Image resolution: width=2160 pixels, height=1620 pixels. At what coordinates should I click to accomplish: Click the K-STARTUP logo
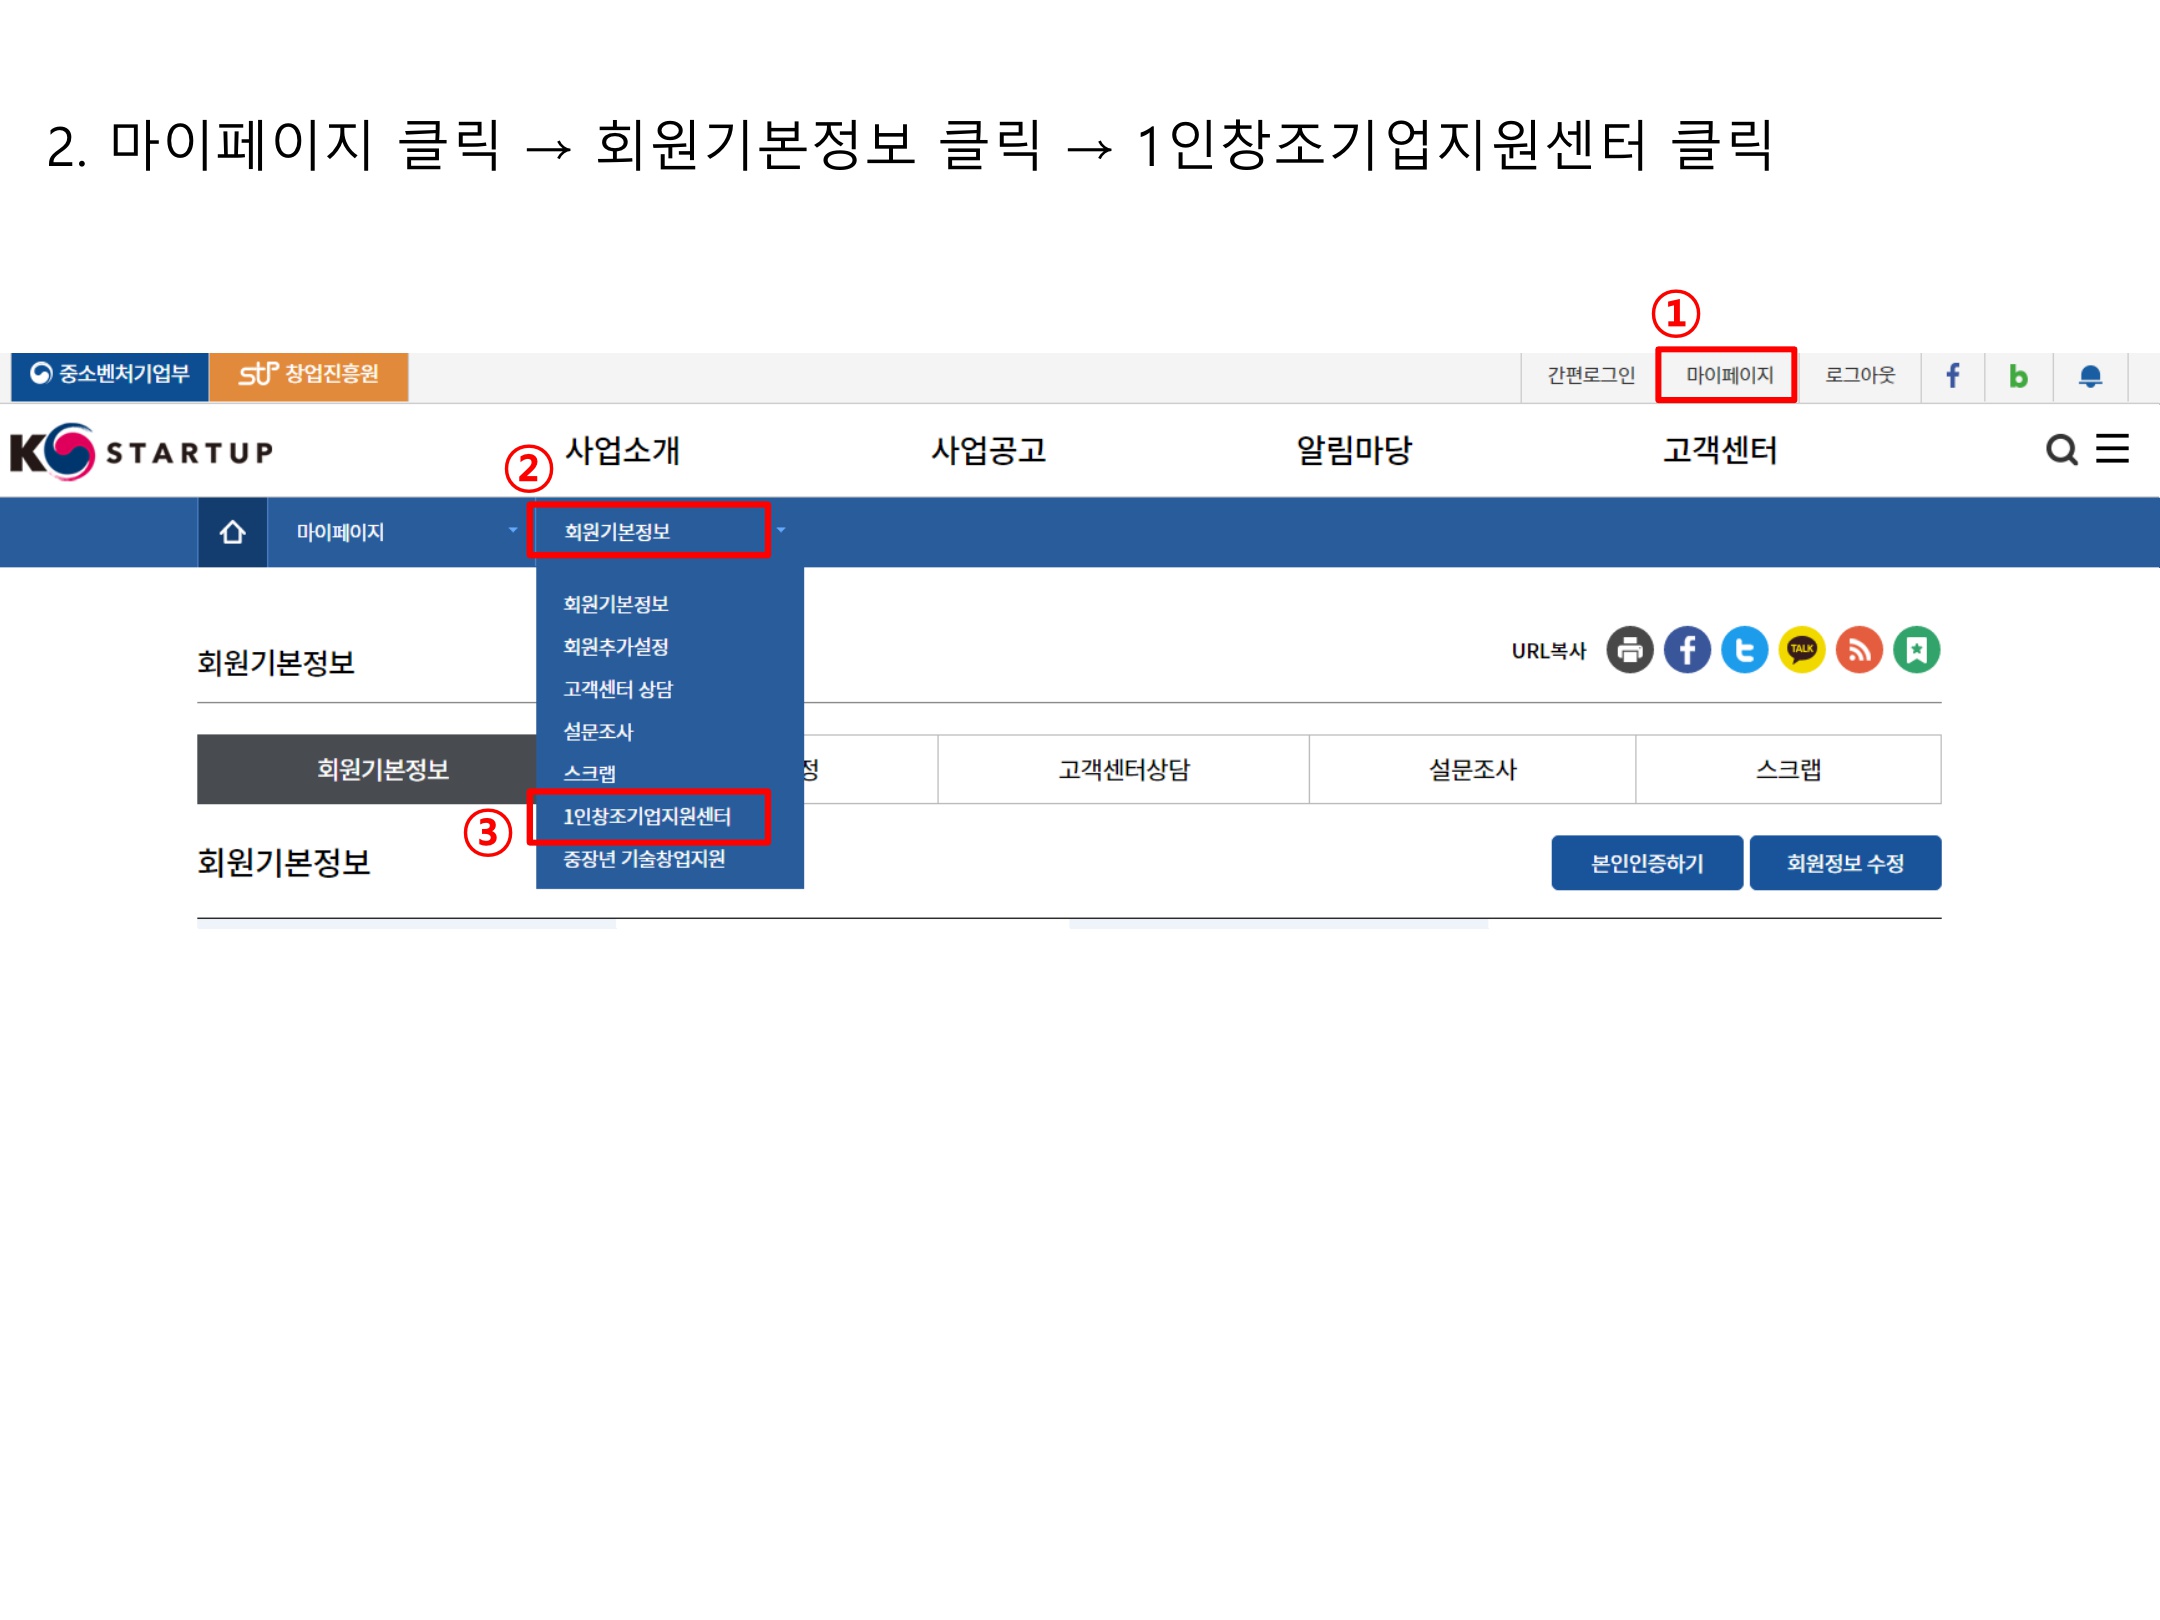point(141,452)
